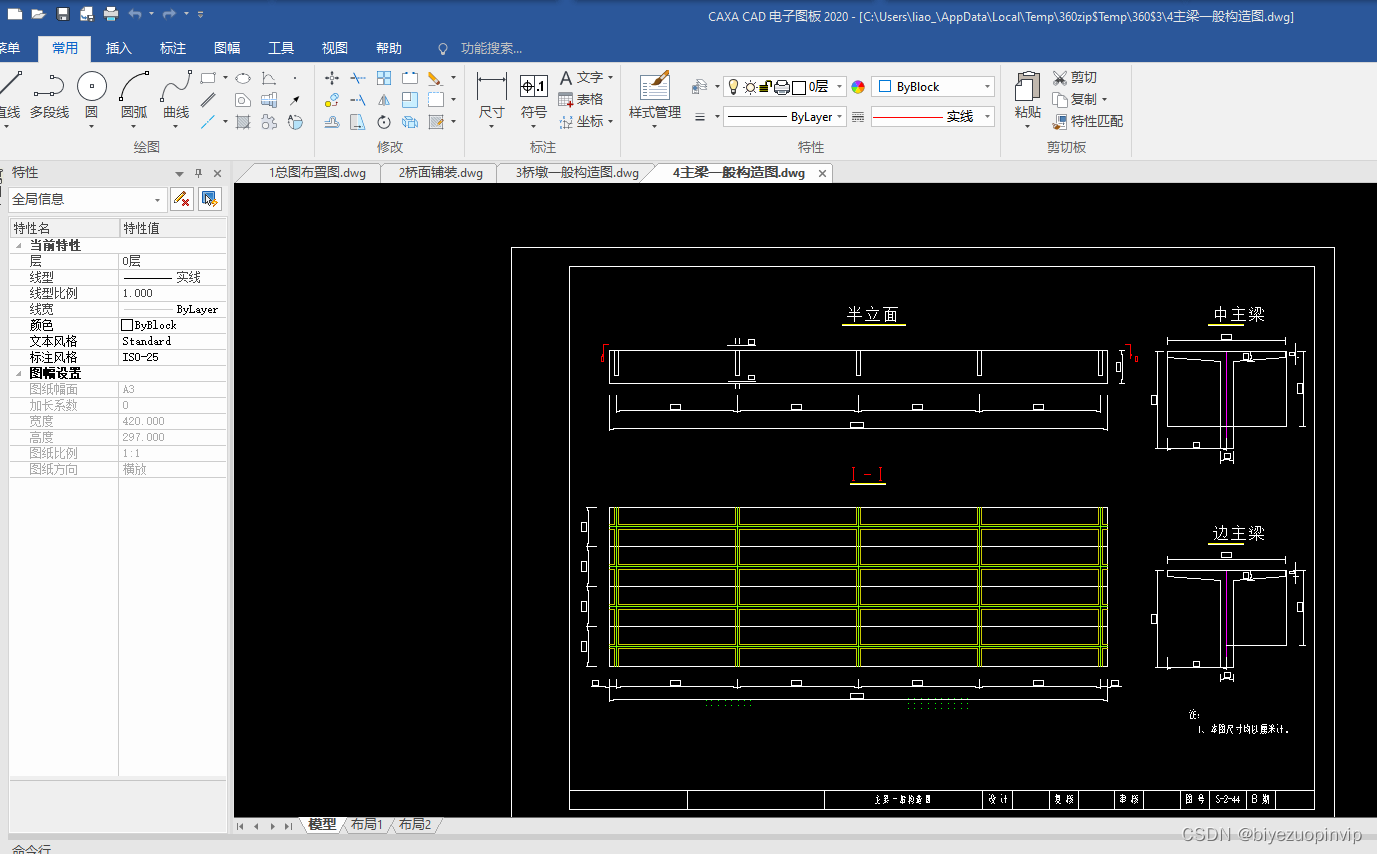Click the offset curve tool
Viewport: 1377px width, 854px height.
coord(332,122)
